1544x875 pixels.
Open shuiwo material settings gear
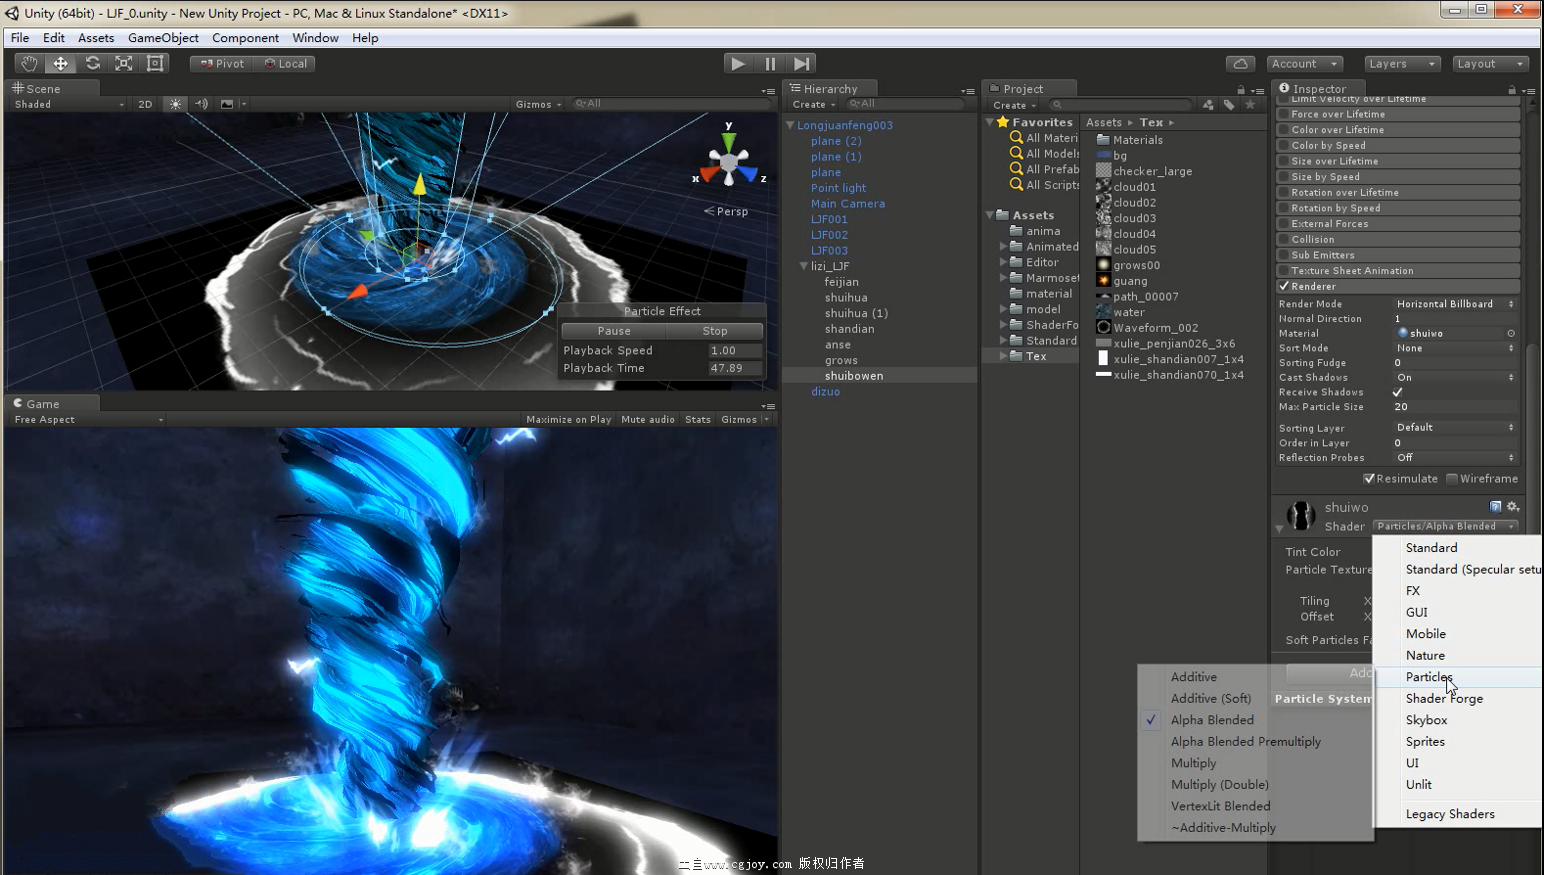pyautogui.click(x=1513, y=507)
